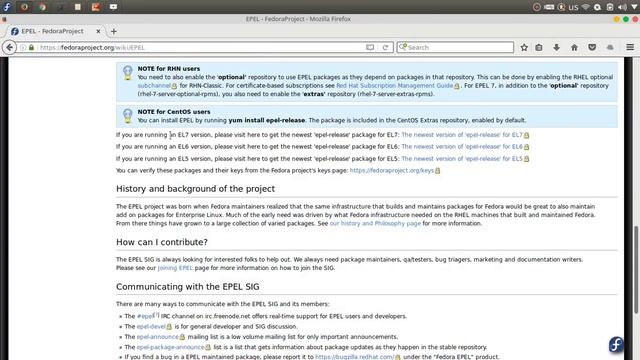
Task: Open the epel-announce mailing list link
Action: tap(158, 337)
